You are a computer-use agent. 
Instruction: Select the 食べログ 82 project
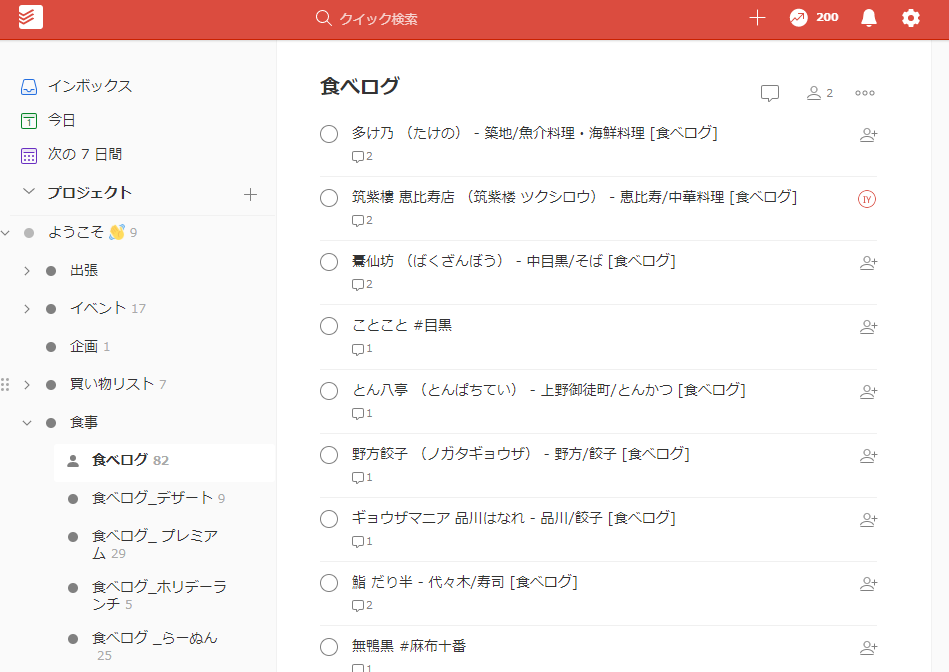pos(165,461)
